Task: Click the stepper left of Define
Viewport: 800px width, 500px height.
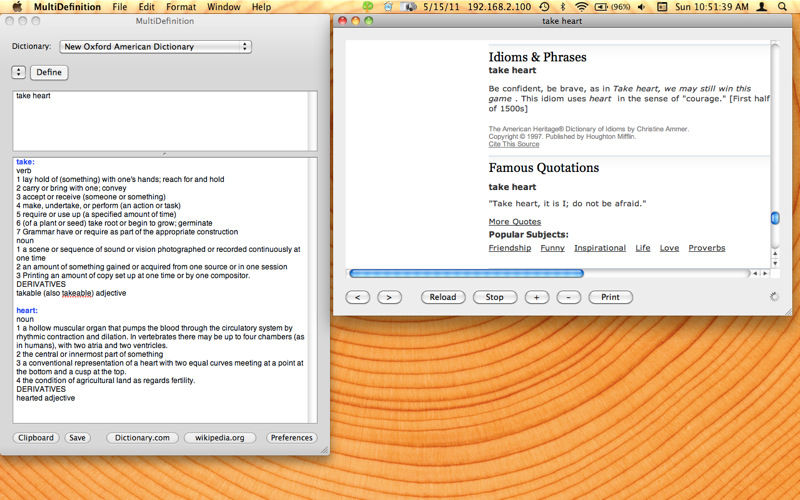Action: (x=18, y=72)
